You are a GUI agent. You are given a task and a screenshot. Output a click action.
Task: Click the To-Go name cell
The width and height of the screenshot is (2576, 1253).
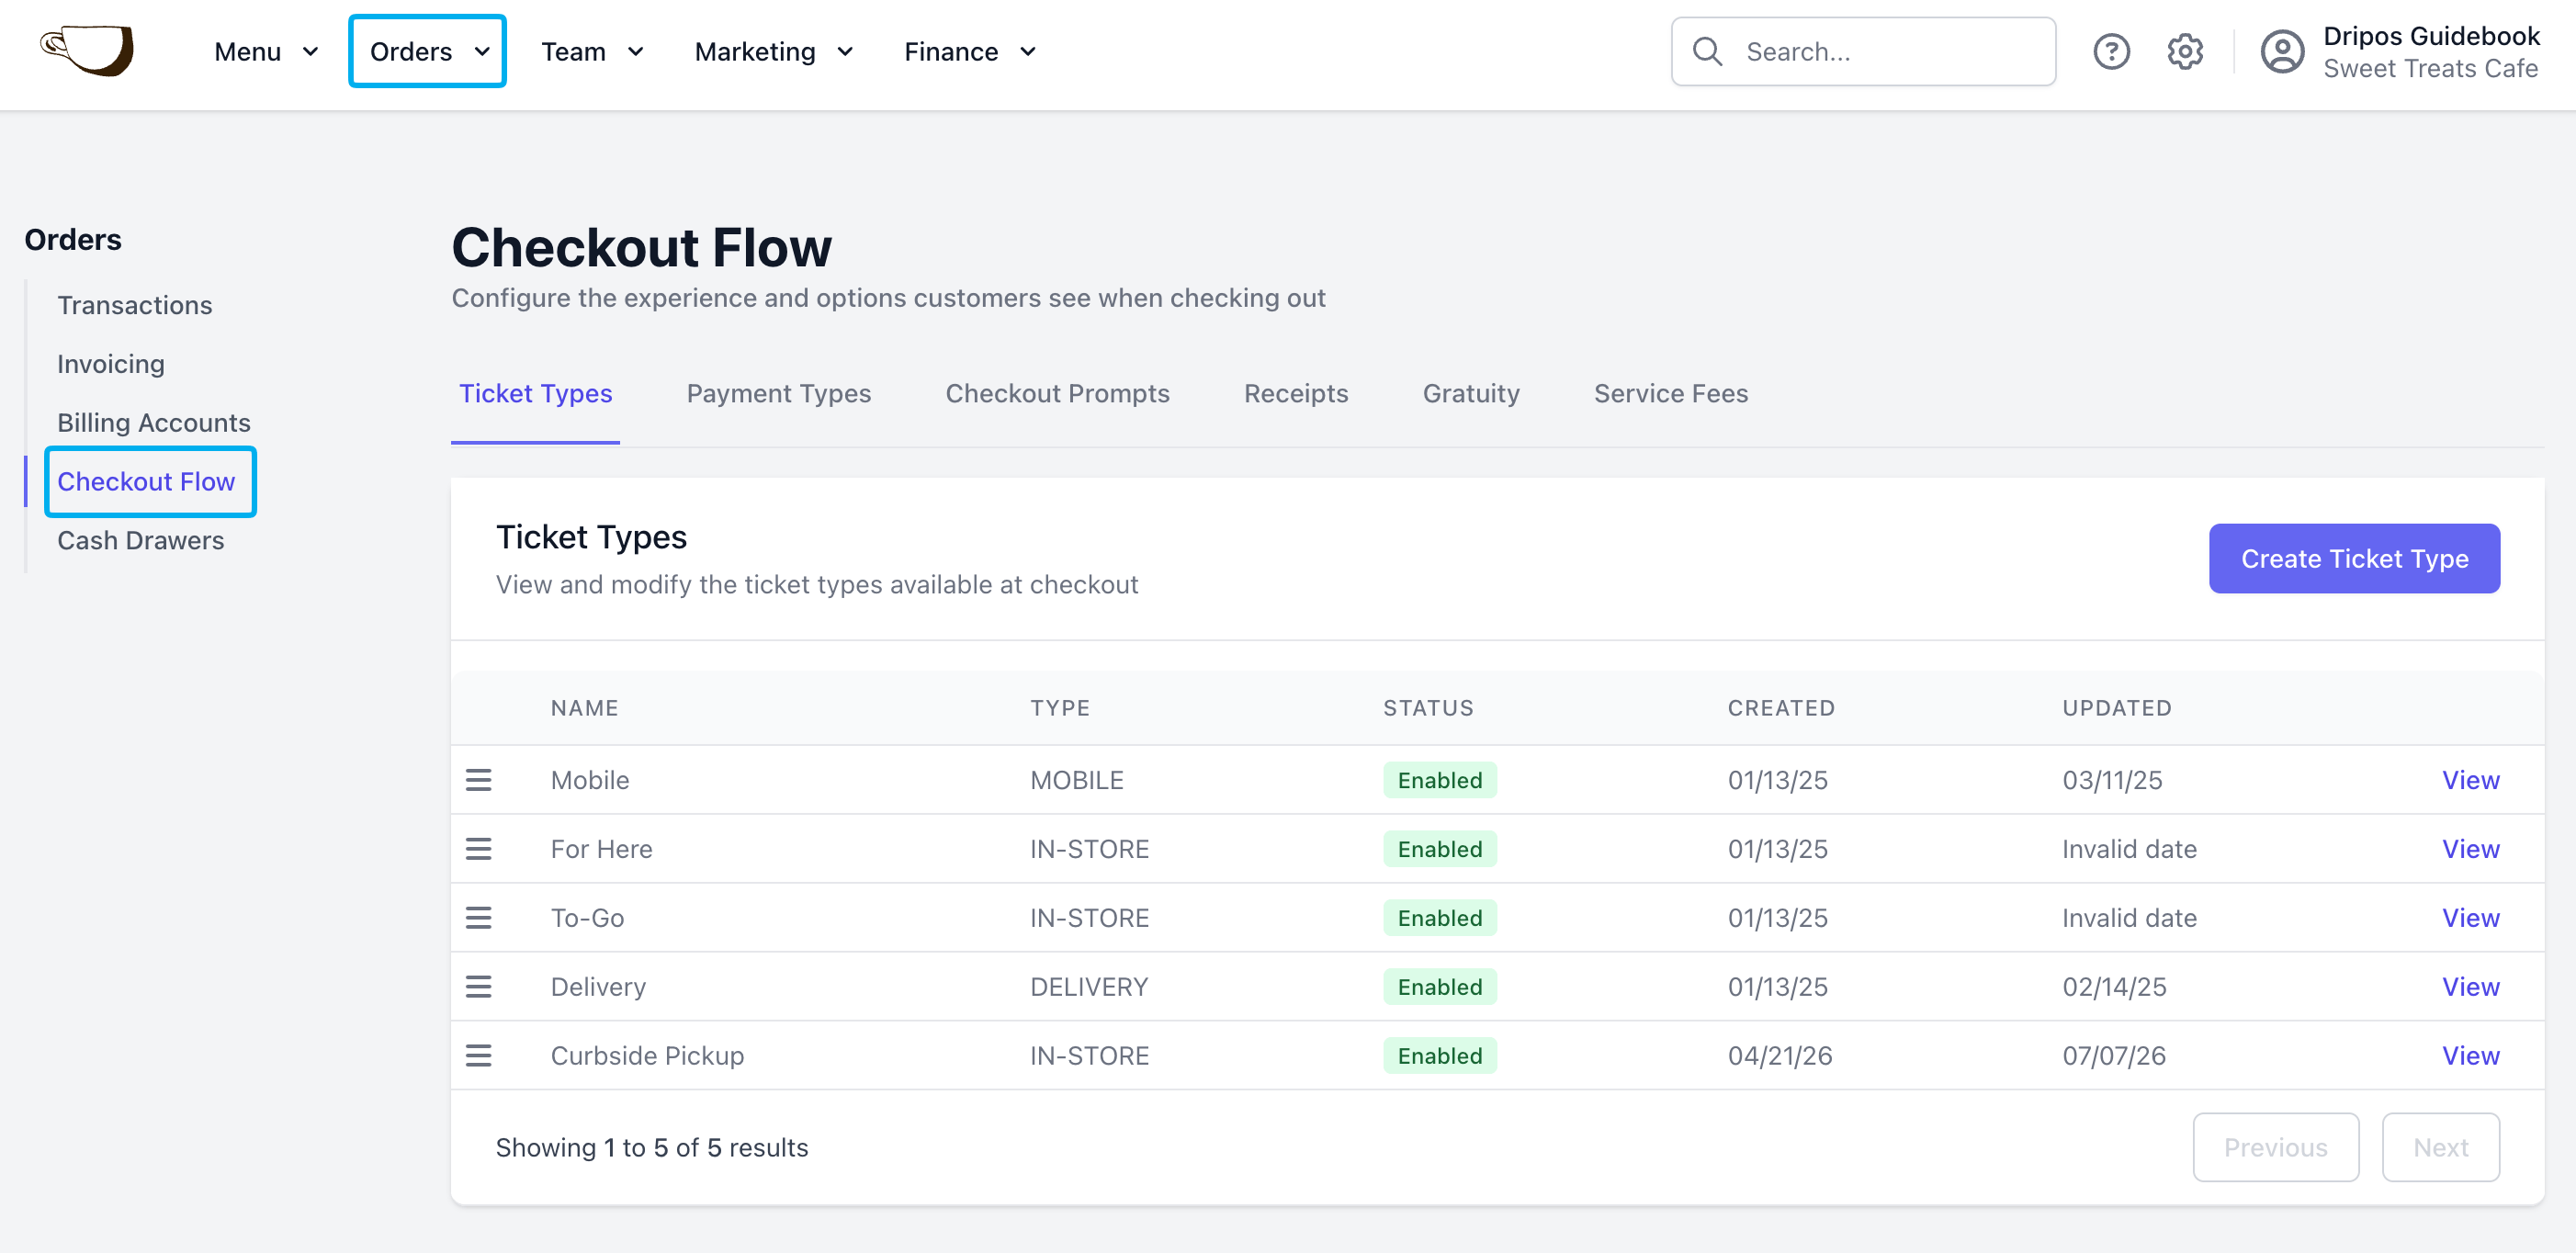pos(587,918)
